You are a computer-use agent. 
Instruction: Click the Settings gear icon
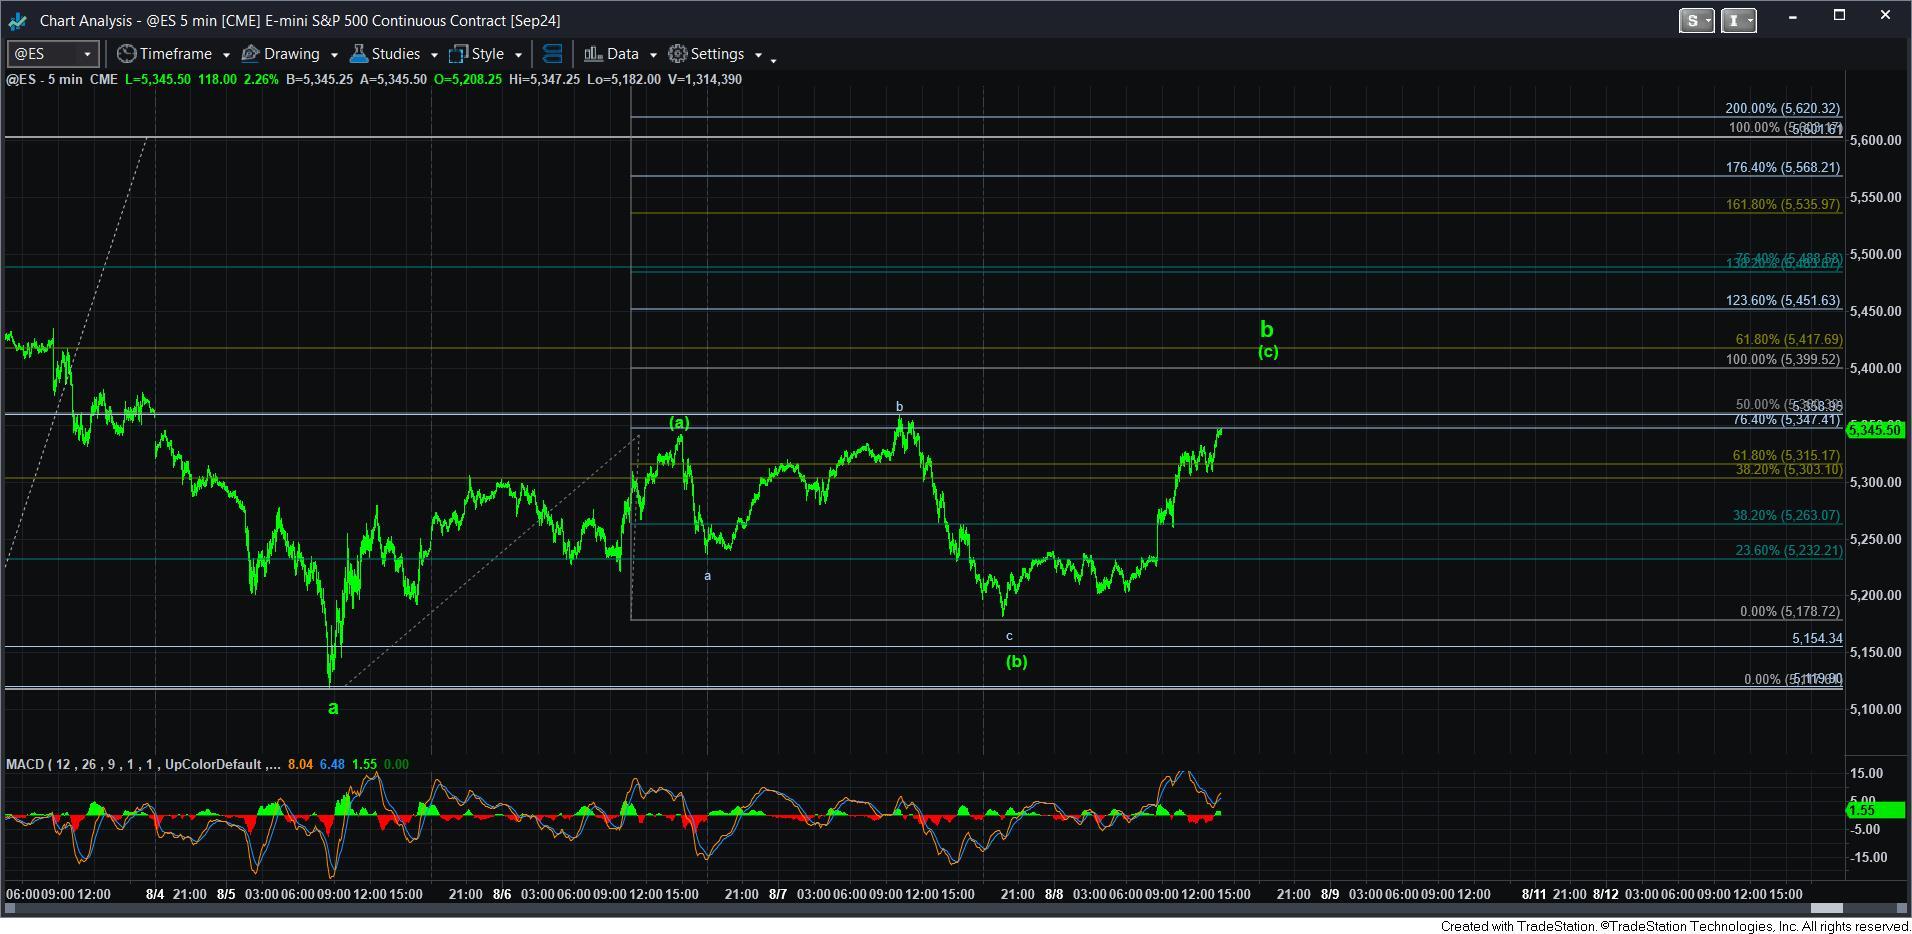677,54
